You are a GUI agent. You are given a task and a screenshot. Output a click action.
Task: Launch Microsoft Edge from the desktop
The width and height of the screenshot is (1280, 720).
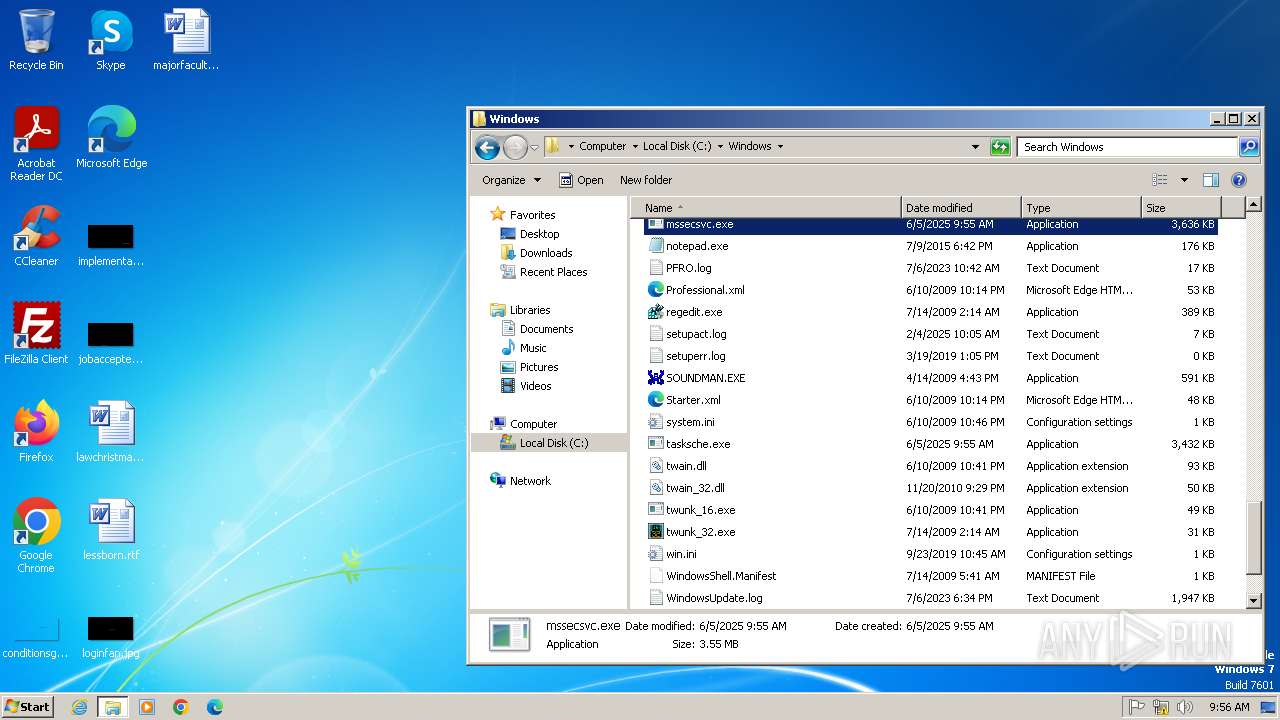click(111, 137)
